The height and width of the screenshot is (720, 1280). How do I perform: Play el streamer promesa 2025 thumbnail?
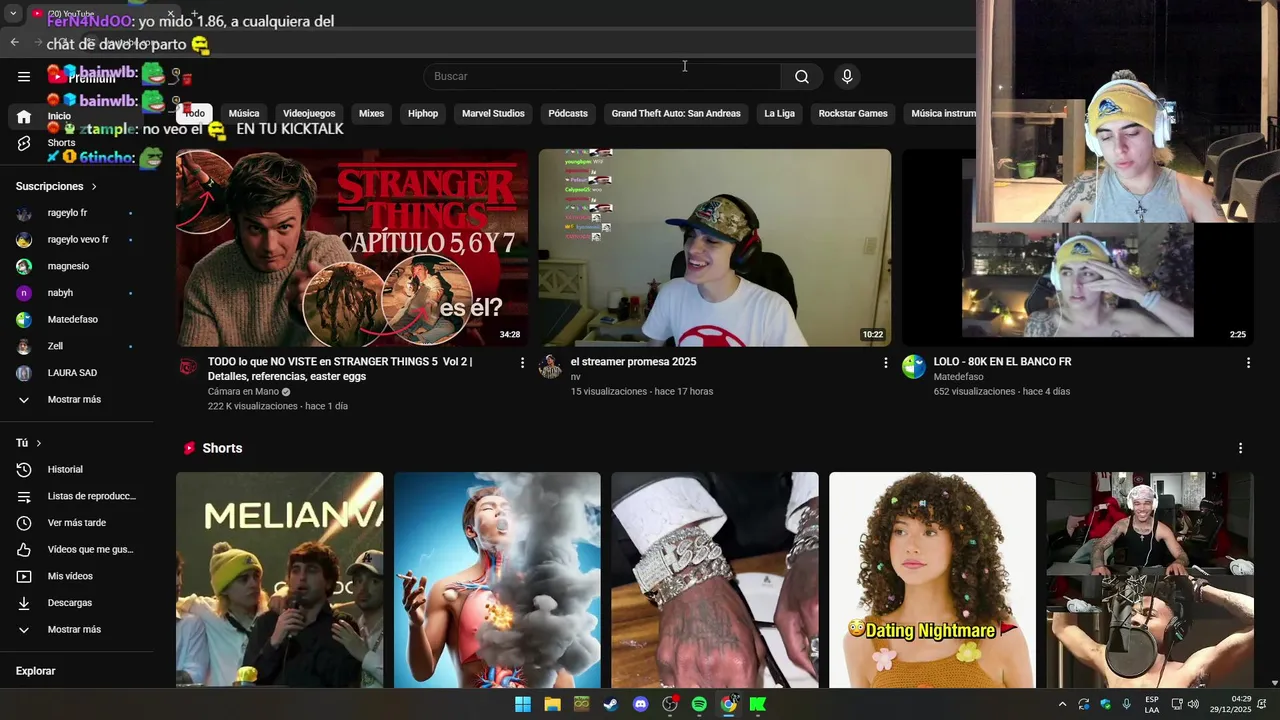(715, 248)
